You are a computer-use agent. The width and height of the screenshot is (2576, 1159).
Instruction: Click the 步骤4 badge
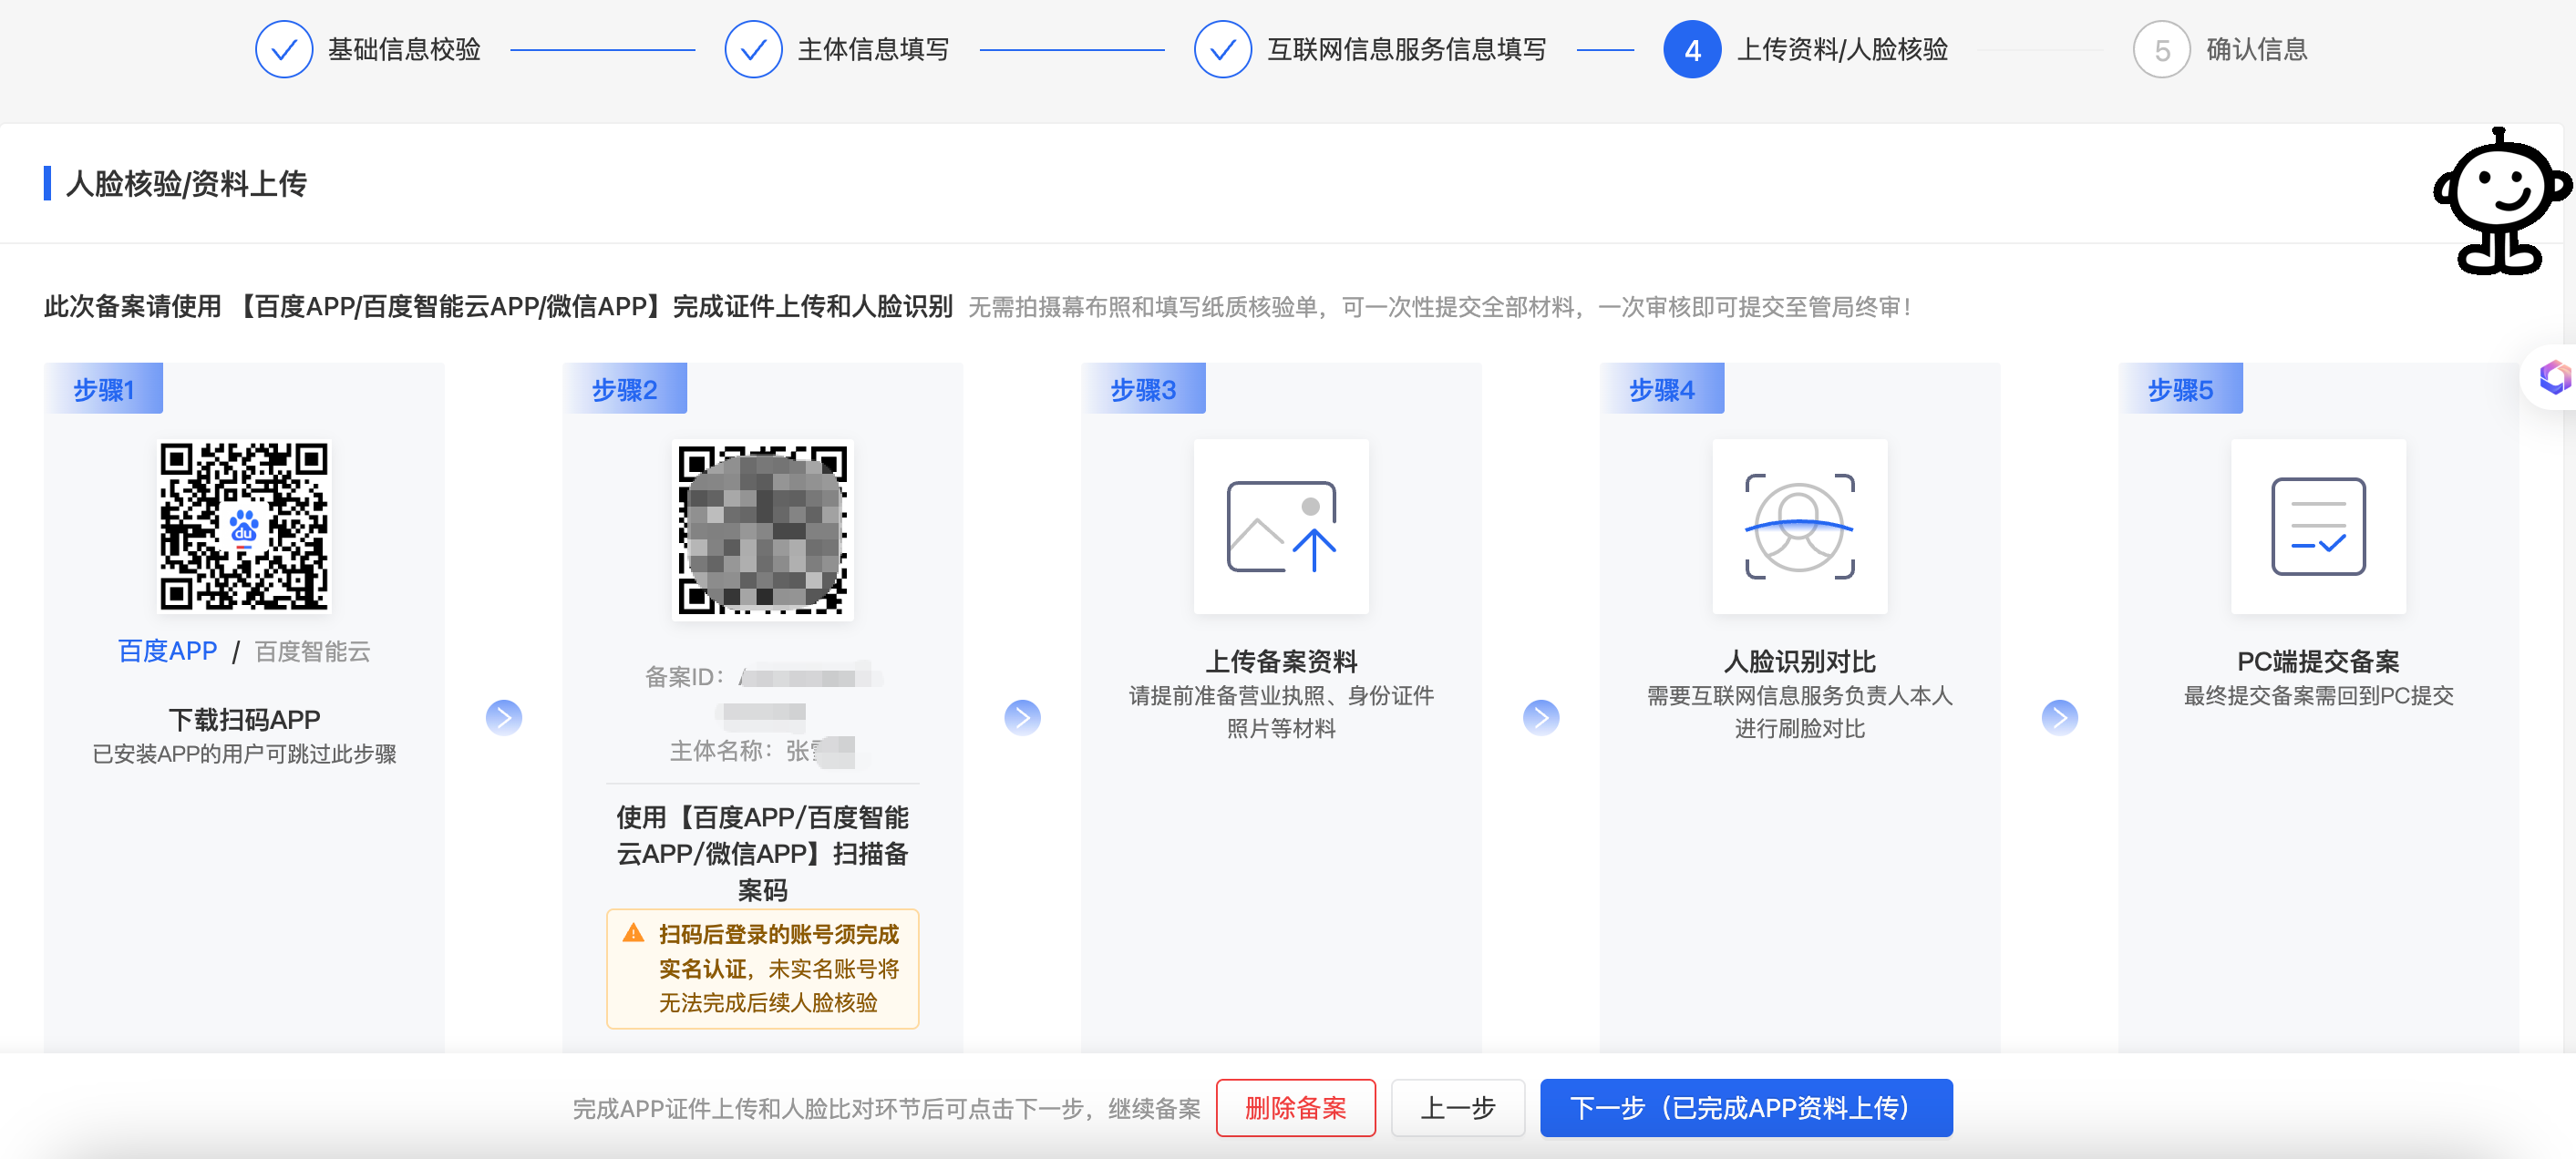1662,388
